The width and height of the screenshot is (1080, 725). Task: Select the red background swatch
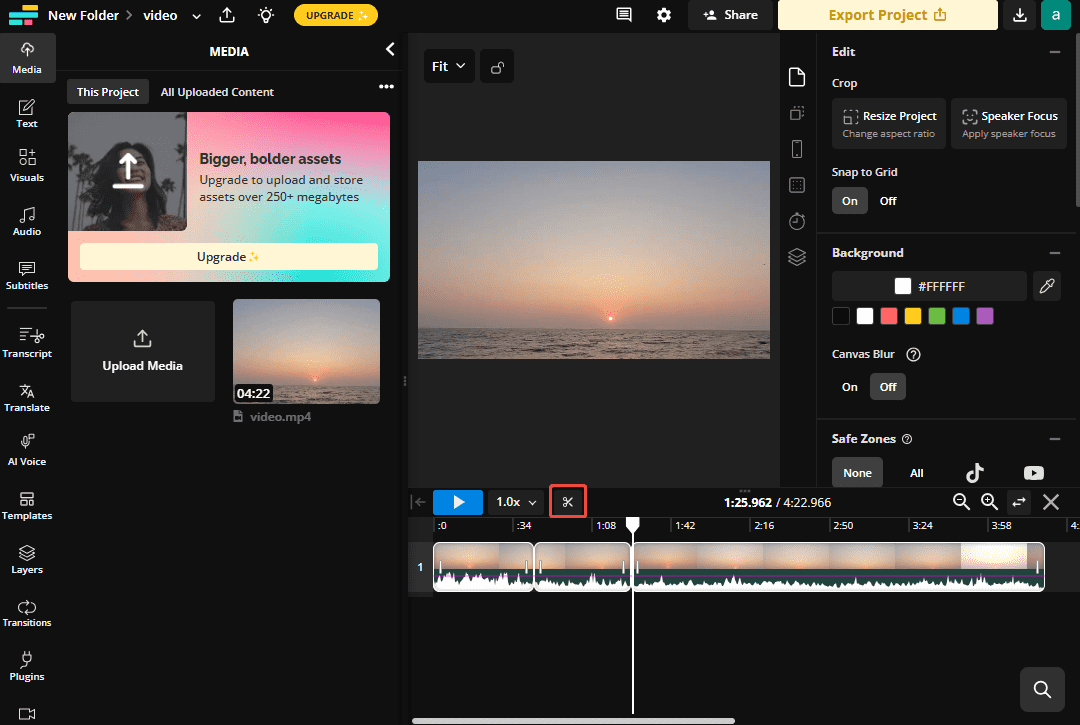[x=889, y=316]
